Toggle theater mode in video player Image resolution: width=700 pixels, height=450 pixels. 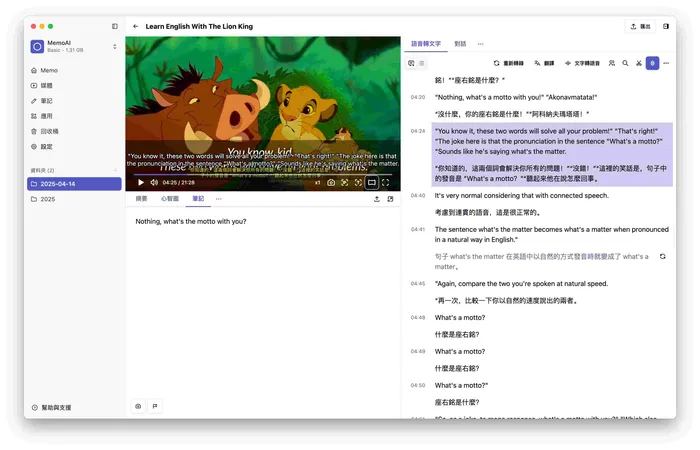pyautogui.click(x=371, y=183)
